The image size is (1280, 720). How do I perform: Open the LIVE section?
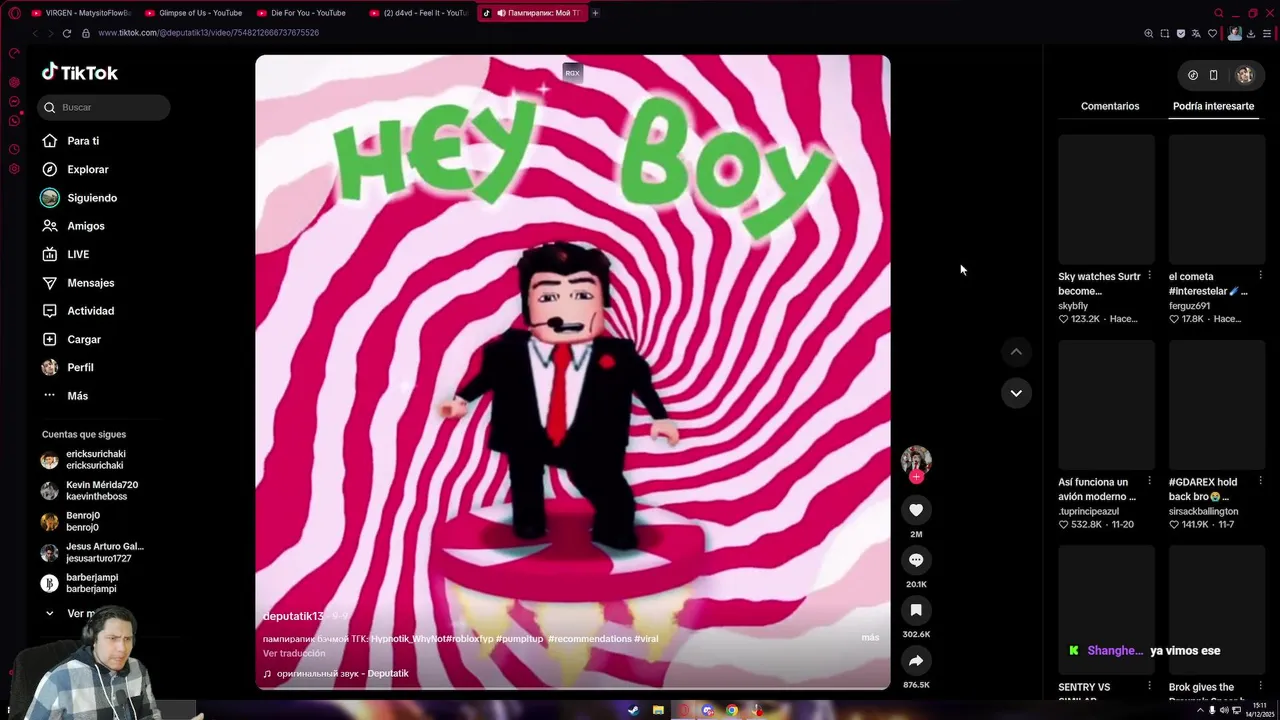(65, 254)
